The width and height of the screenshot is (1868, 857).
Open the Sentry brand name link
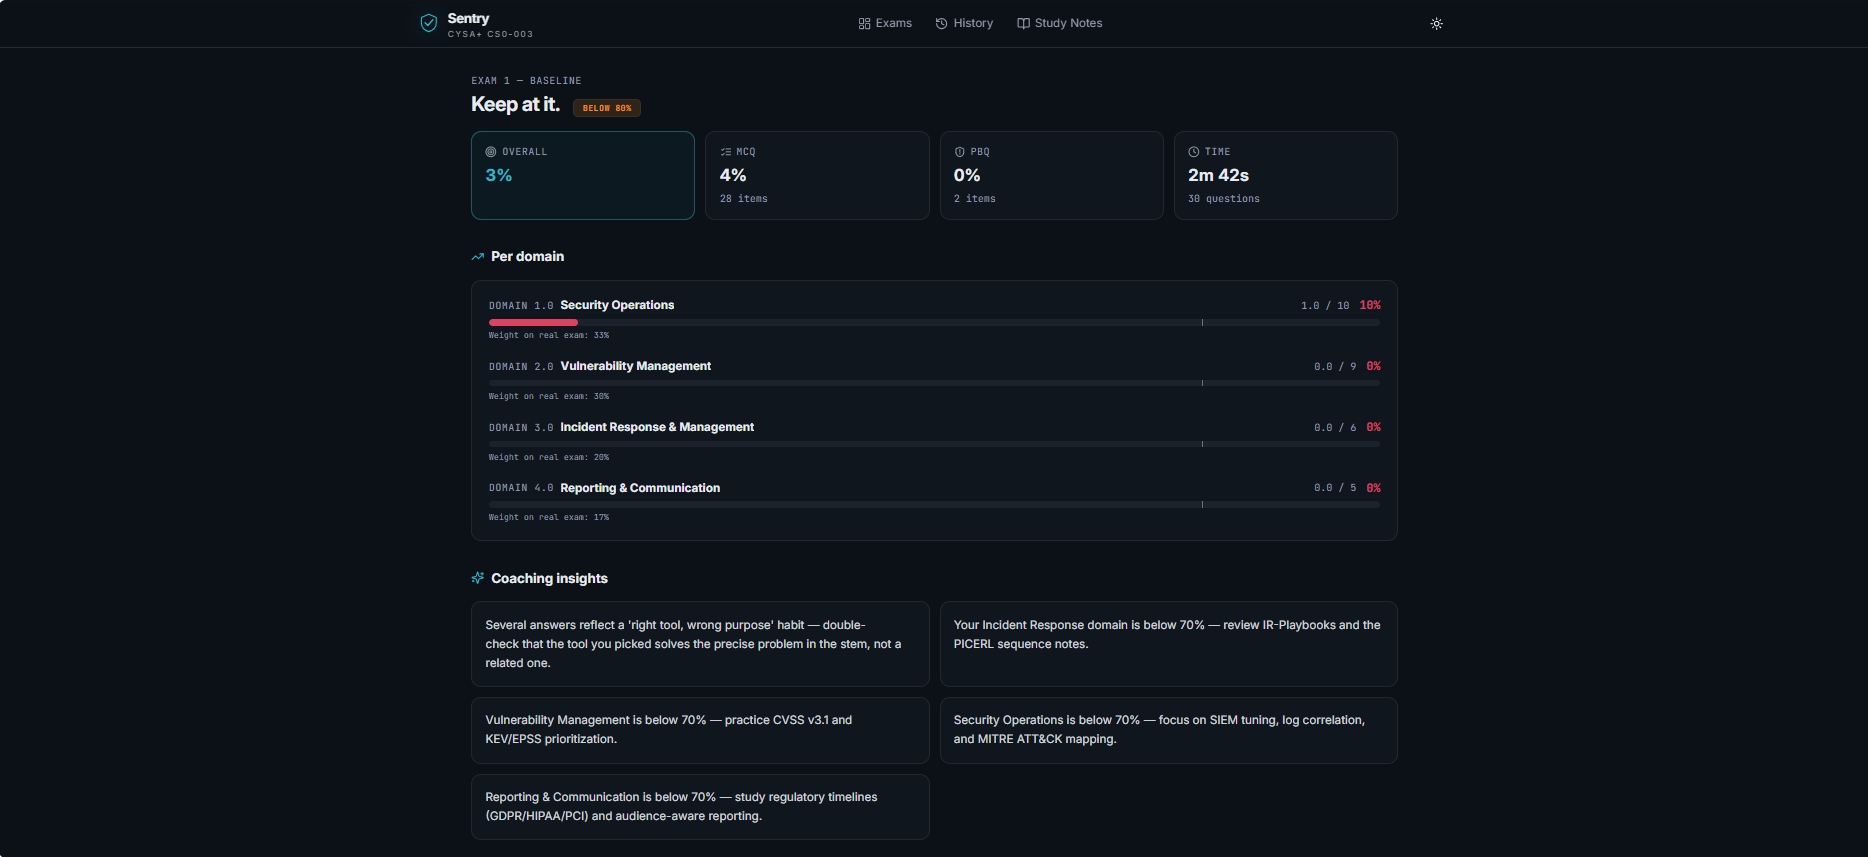(x=469, y=18)
